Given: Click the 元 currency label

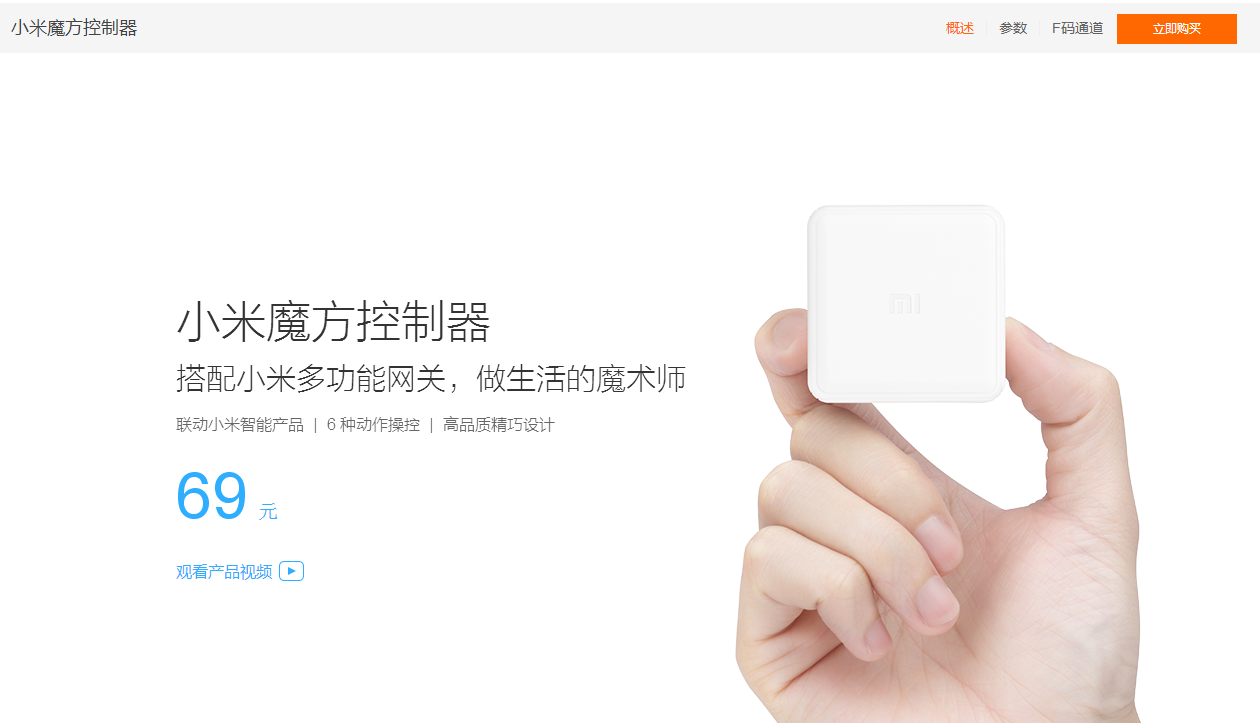Looking at the screenshot, I should pyautogui.click(x=268, y=512).
